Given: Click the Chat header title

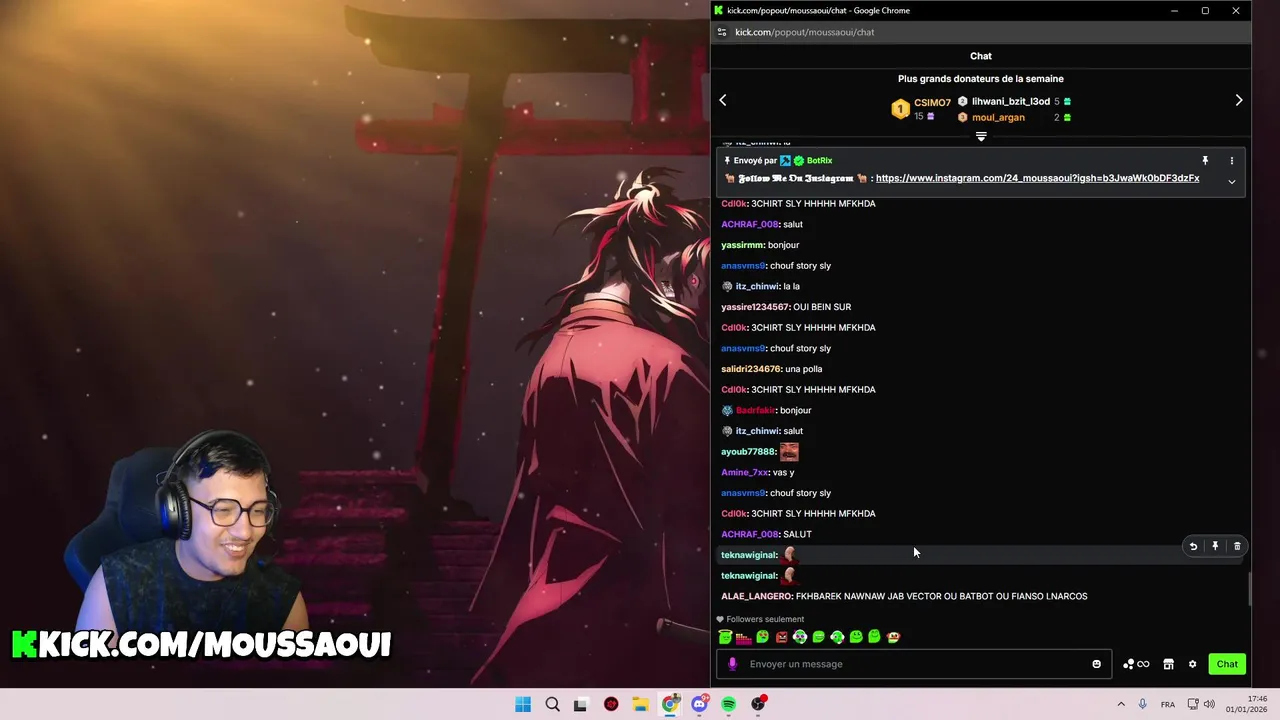Looking at the screenshot, I should click(x=981, y=56).
